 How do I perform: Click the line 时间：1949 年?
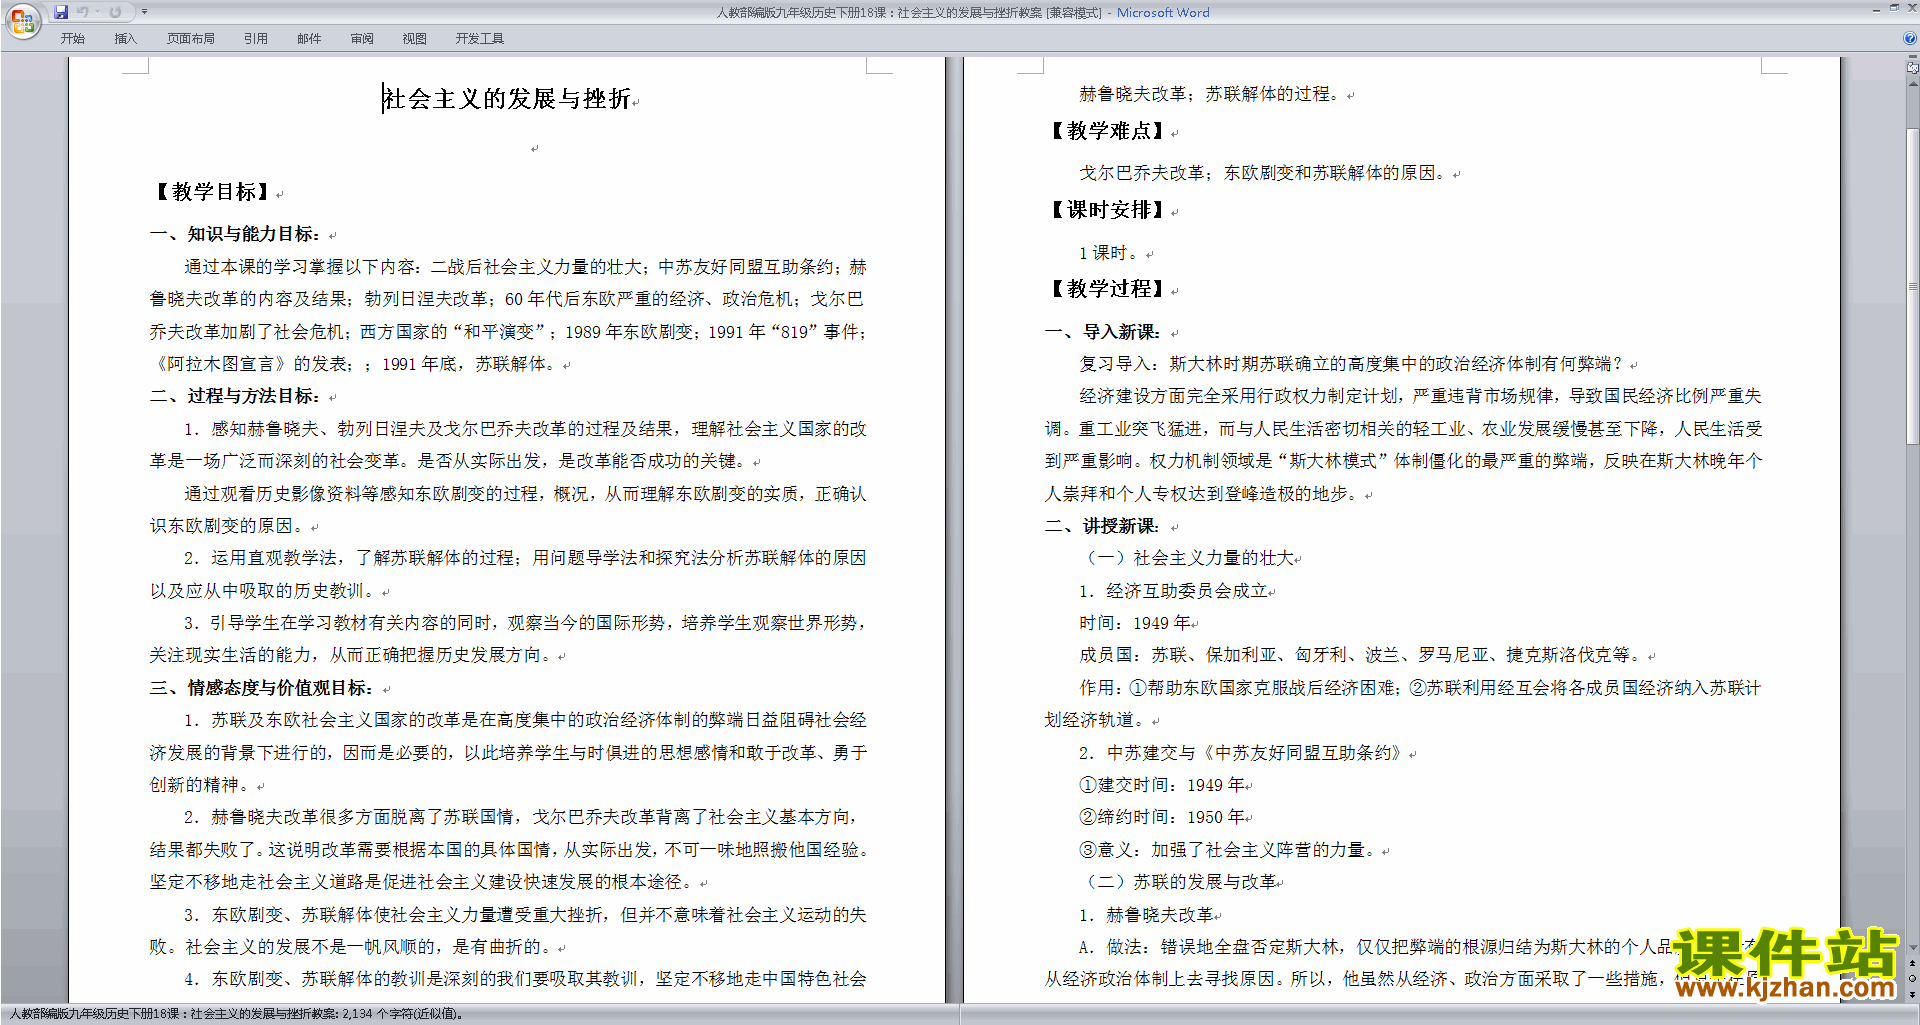click(1135, 623)
